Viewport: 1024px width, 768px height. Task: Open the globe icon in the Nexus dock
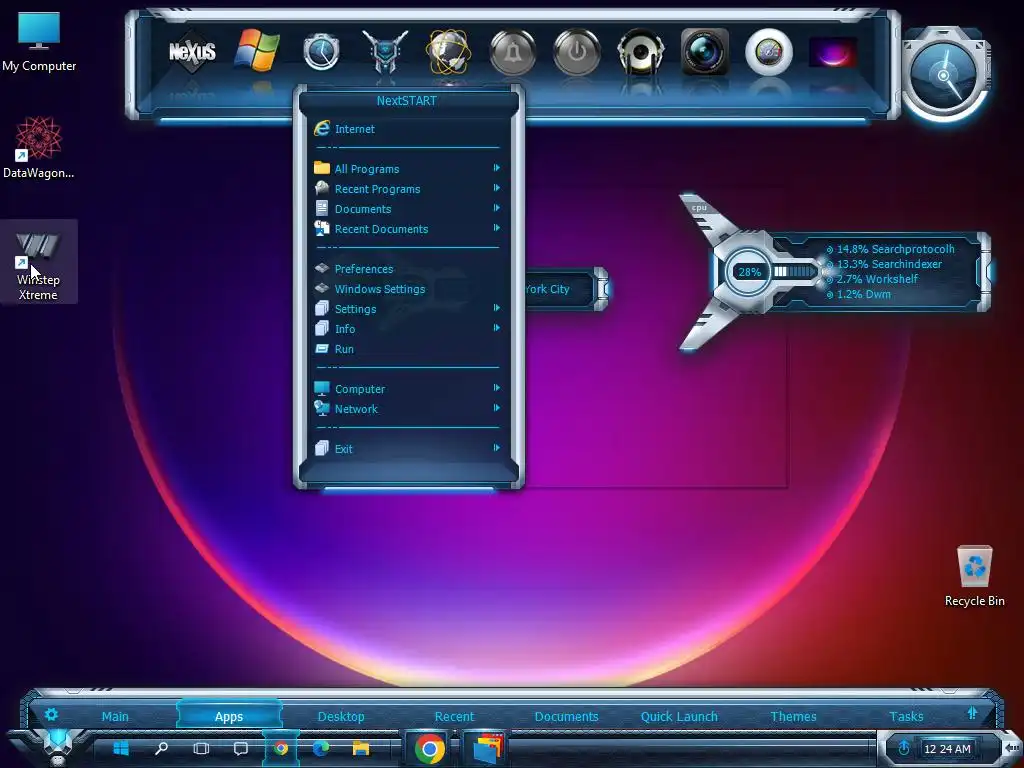click(x=449, y=52)
